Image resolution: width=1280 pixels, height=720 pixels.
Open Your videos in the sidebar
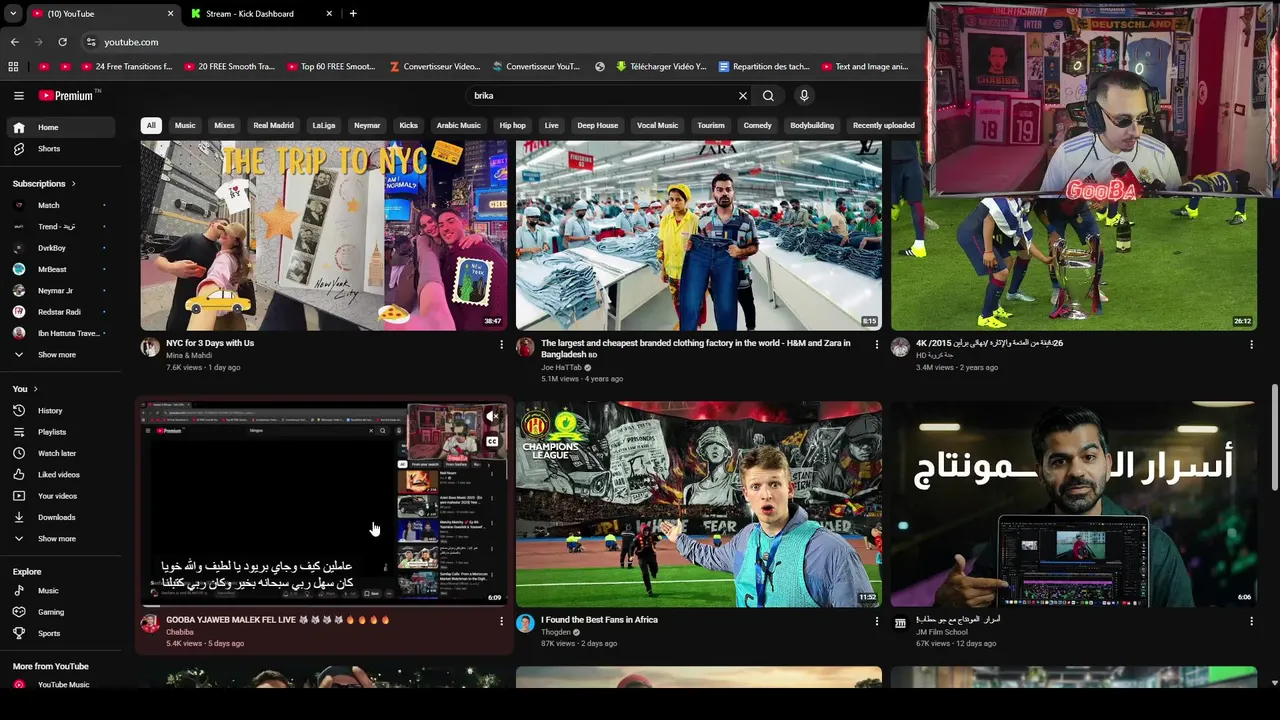(59, 496)
